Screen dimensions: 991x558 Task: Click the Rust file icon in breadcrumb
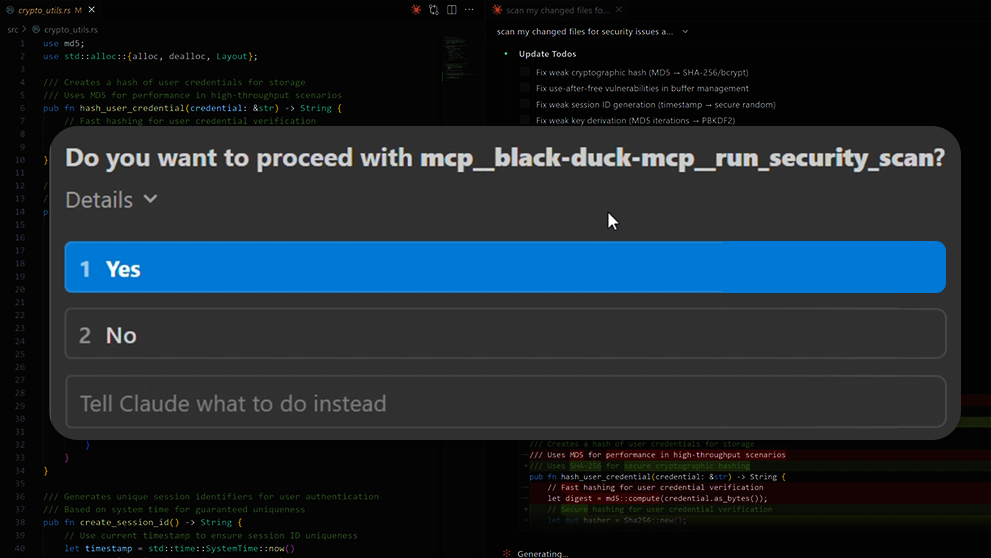pyautogui.click(x=34, y=30)
